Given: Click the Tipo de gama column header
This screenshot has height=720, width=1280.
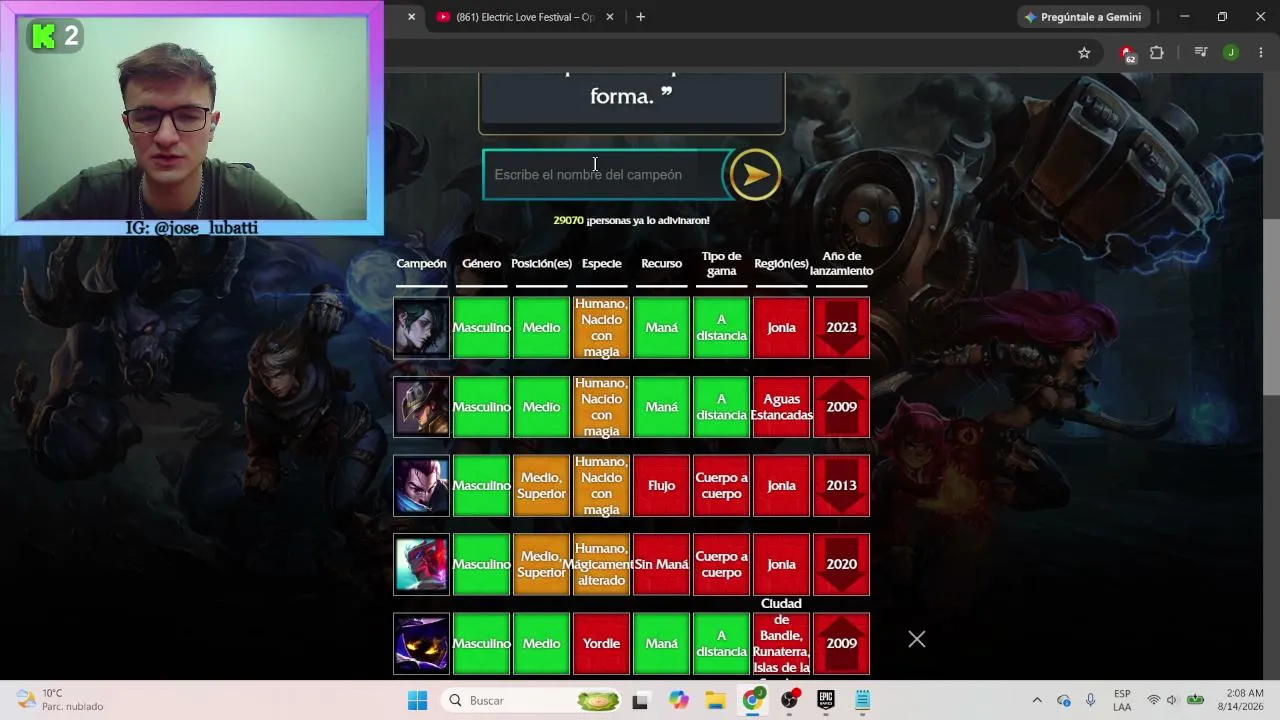Looking at the screenshot, I should (721, 264).
